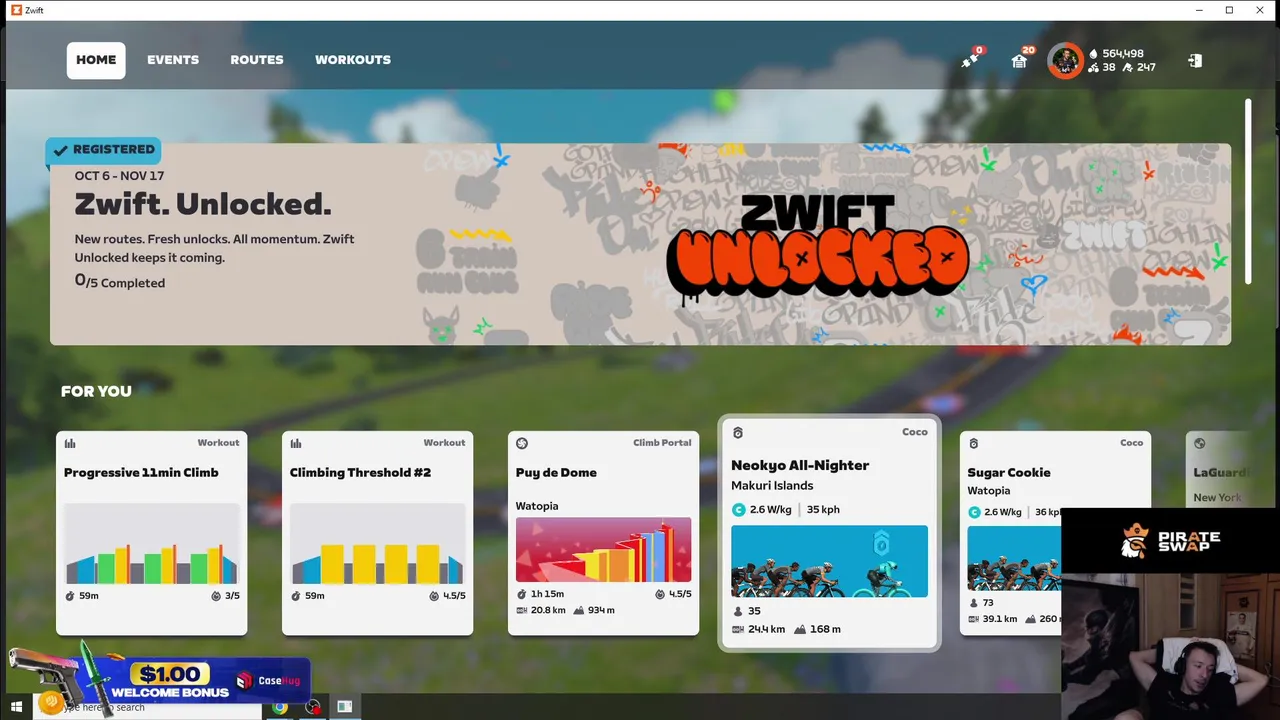Click the '934 m' elevation on Puy de Dome
Screen dimensions: 1280x720
[601, 610]
